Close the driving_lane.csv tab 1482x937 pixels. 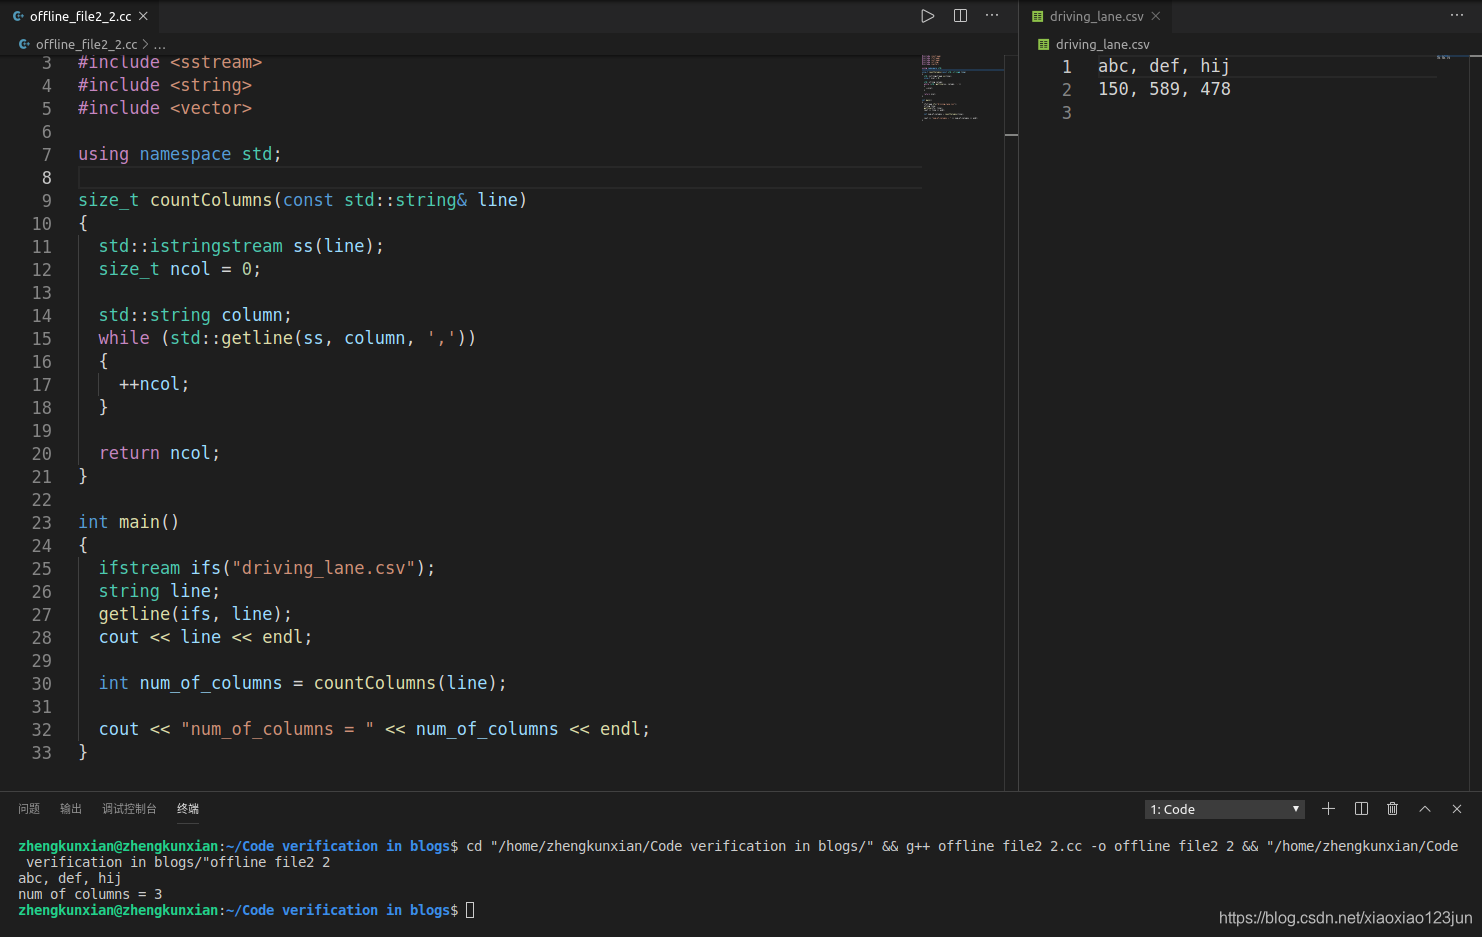pyautogui.click(x=1156, y=16)
